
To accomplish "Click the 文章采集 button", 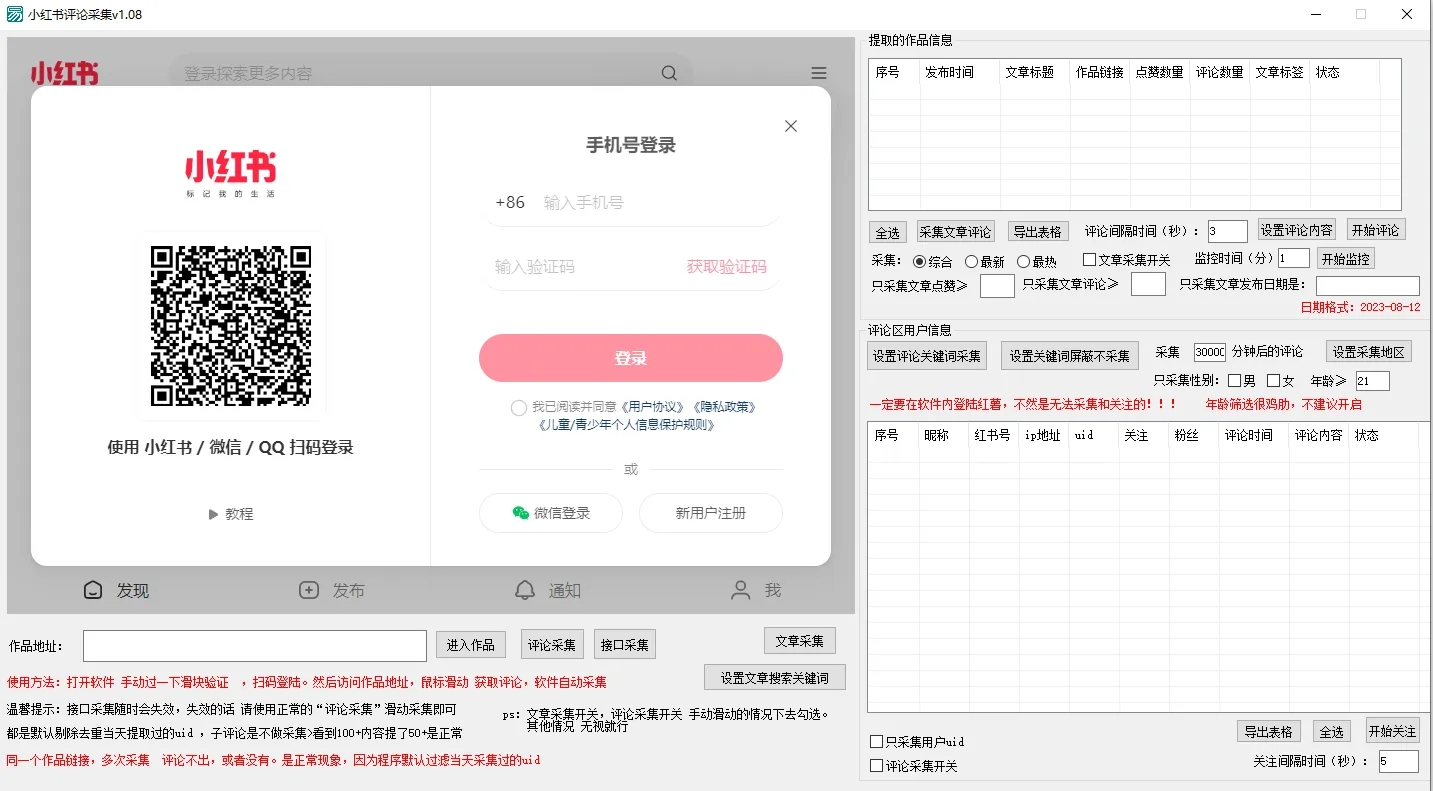I will point(799,641).
